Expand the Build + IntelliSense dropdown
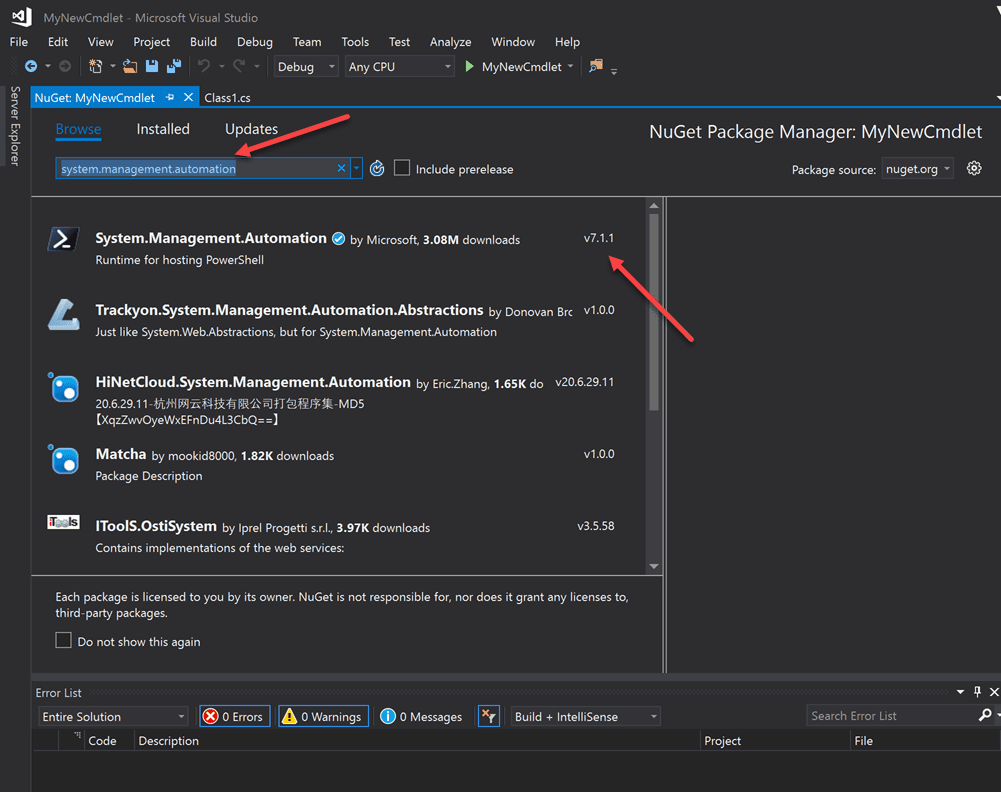The width and height of the screenshot is (1001, 792). [x=584, y=716]
